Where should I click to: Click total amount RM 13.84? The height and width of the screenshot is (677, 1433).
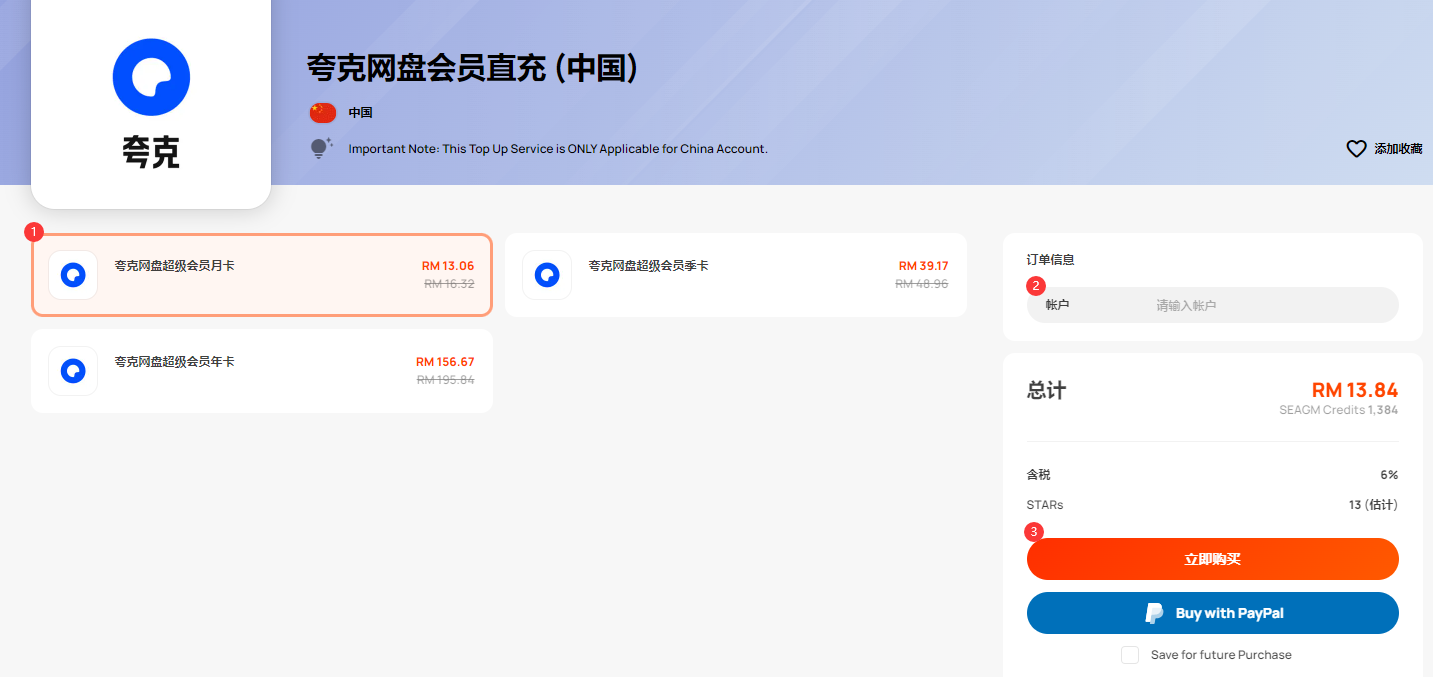point(1355,390)
